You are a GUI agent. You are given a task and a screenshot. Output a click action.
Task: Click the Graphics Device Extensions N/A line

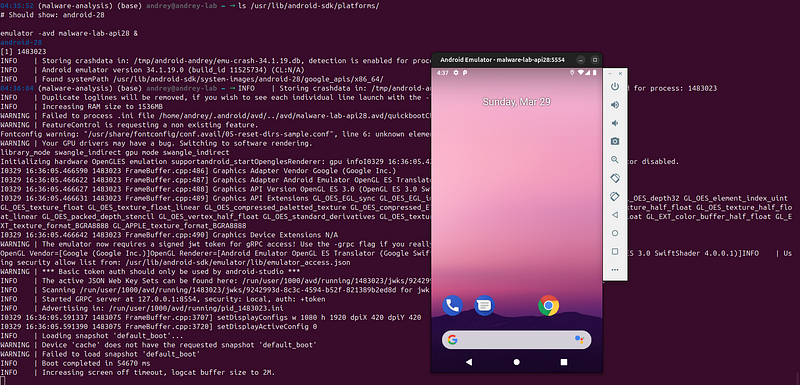click(x=169, y=235)
